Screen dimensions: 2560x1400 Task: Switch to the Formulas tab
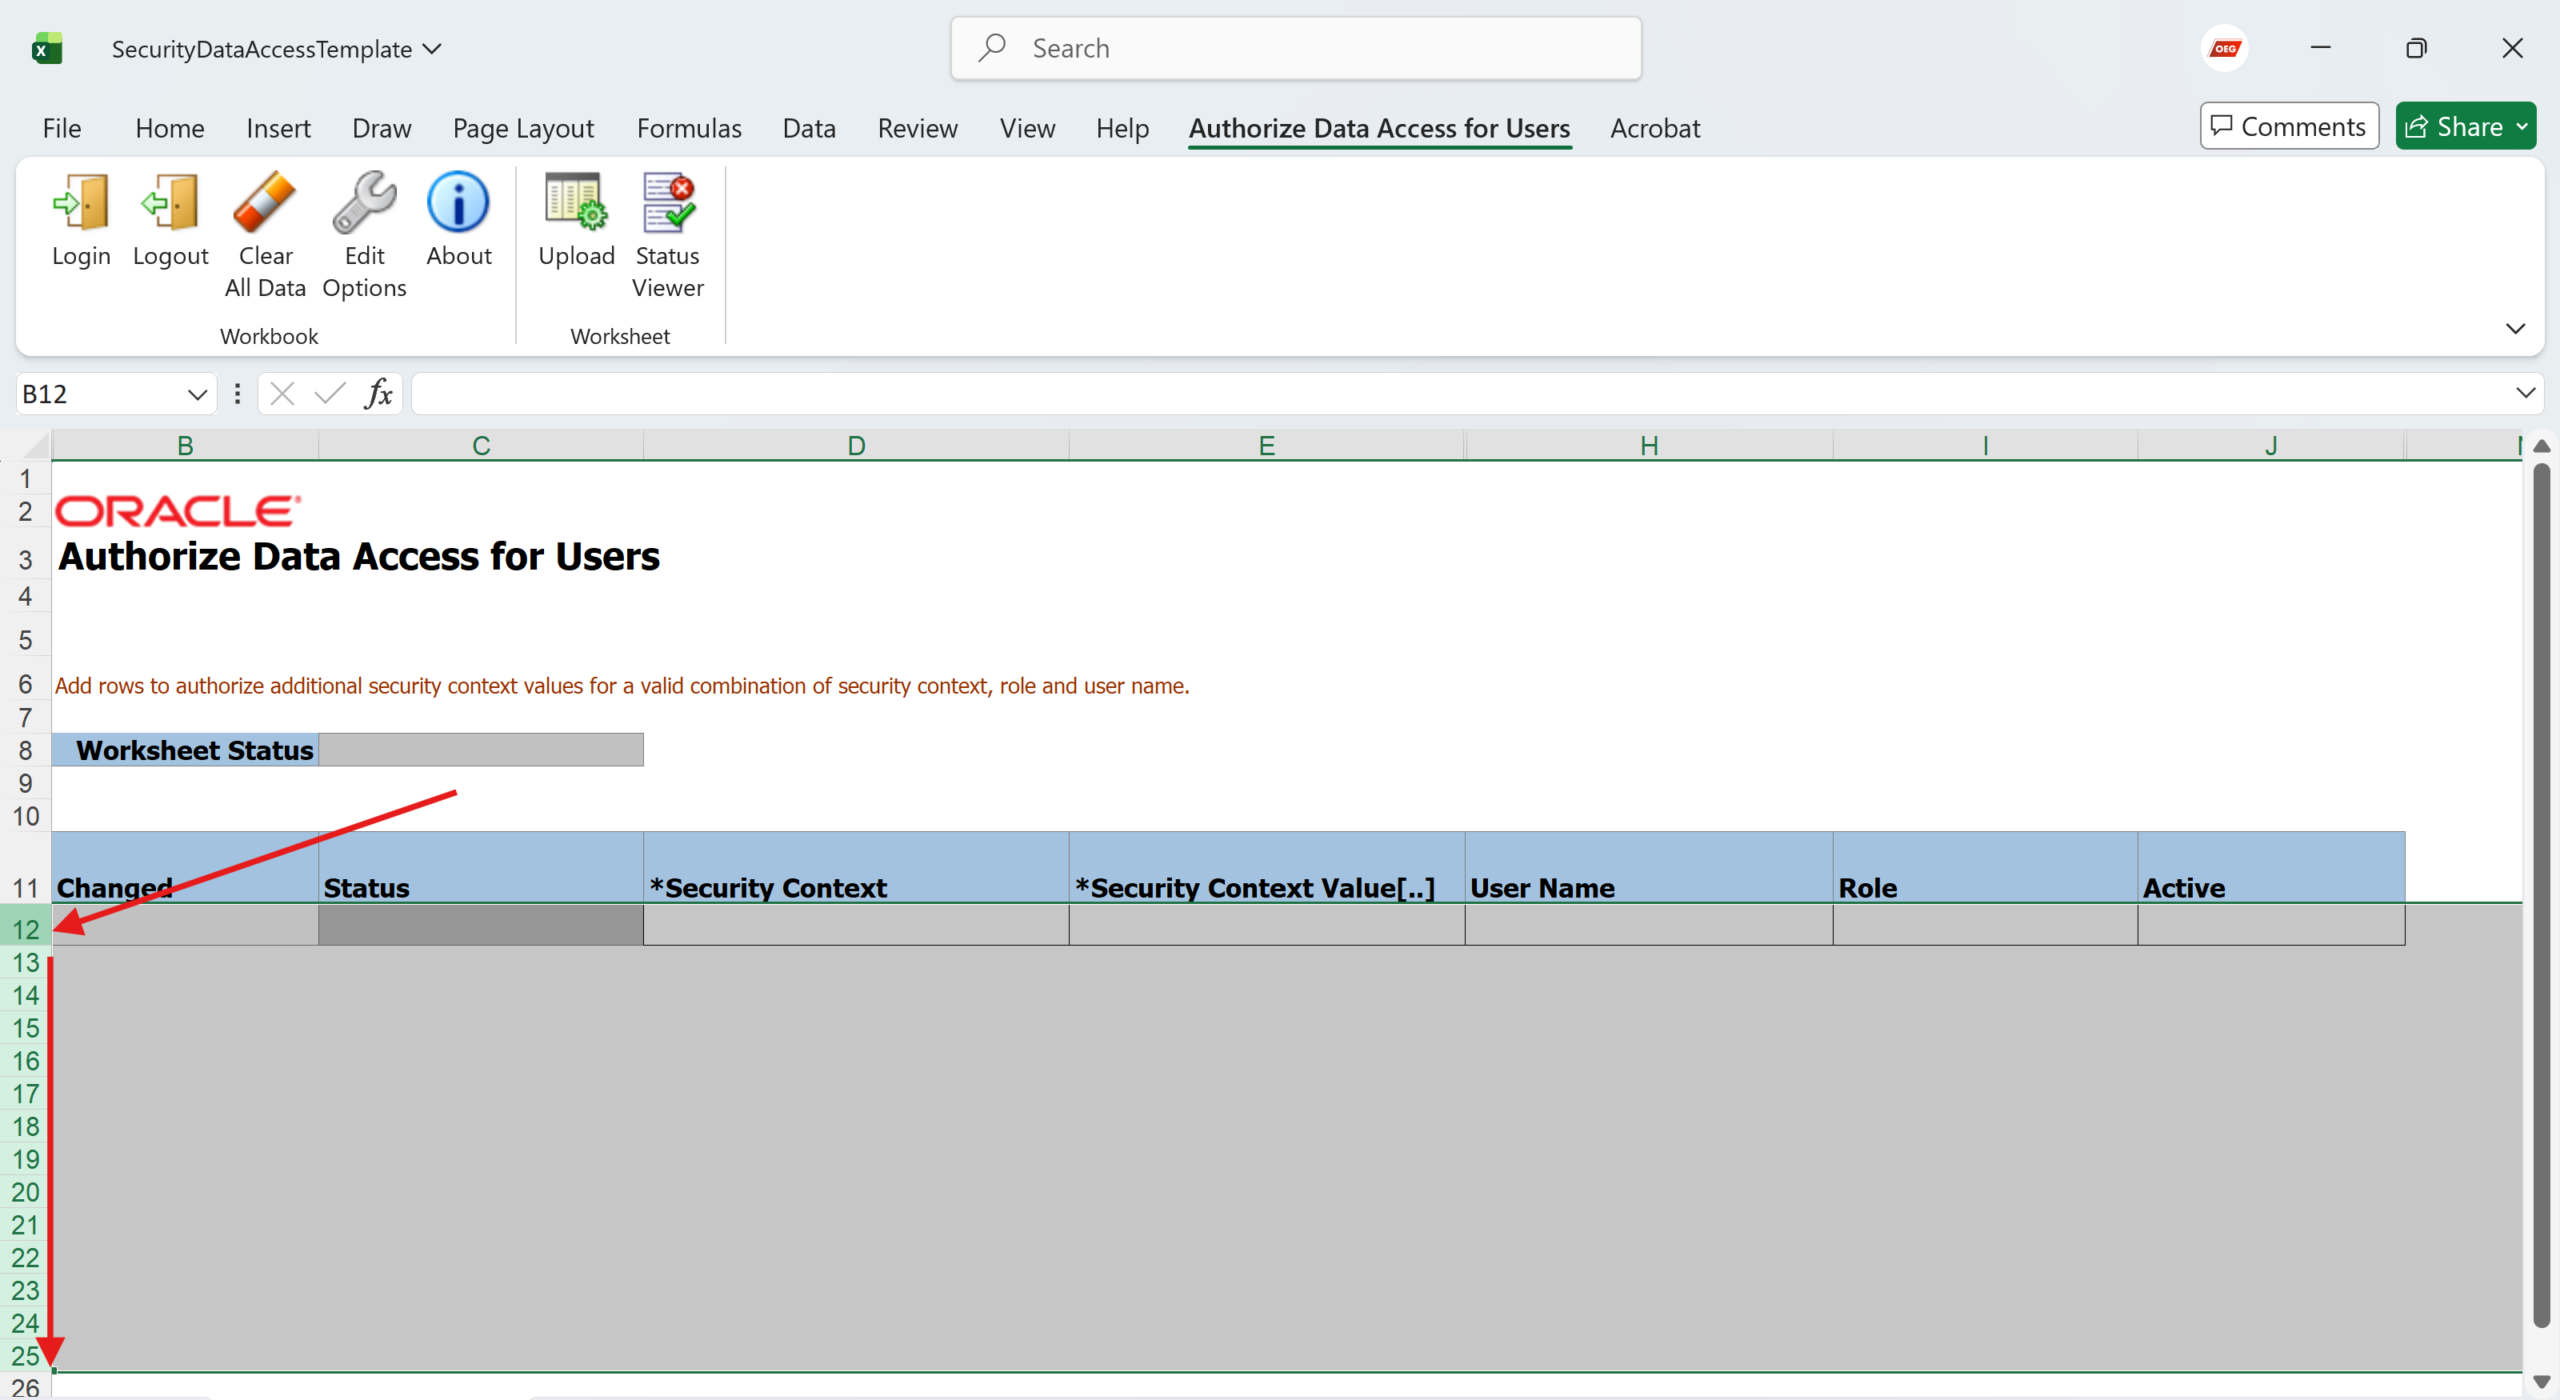[689, 128]
